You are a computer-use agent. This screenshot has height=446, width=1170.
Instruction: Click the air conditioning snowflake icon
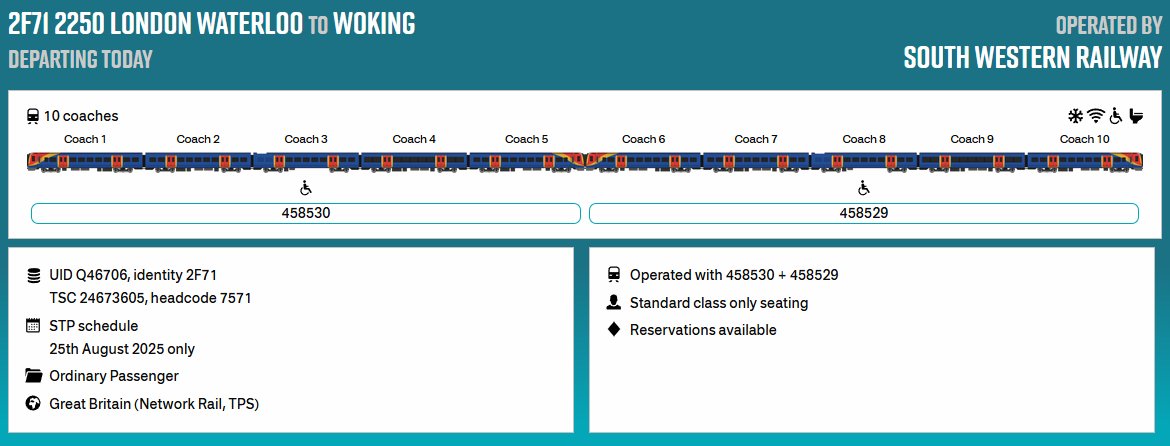1075,116
